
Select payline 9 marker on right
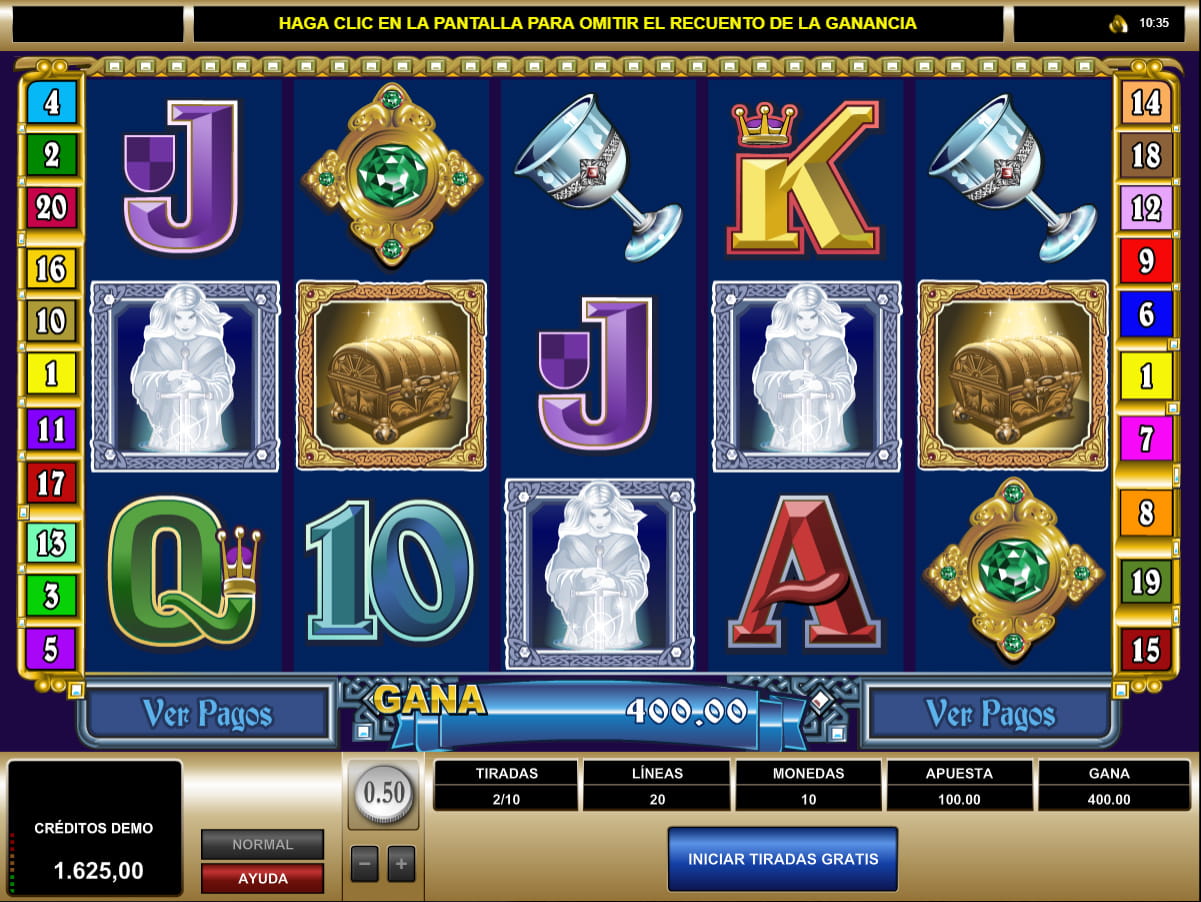click(1146, 261)
